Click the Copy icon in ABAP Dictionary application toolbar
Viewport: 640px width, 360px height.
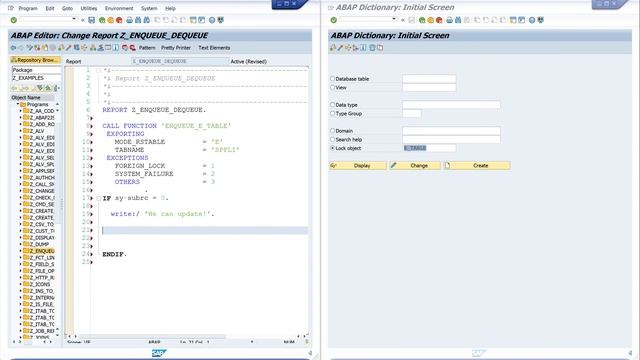click(380, 48)
